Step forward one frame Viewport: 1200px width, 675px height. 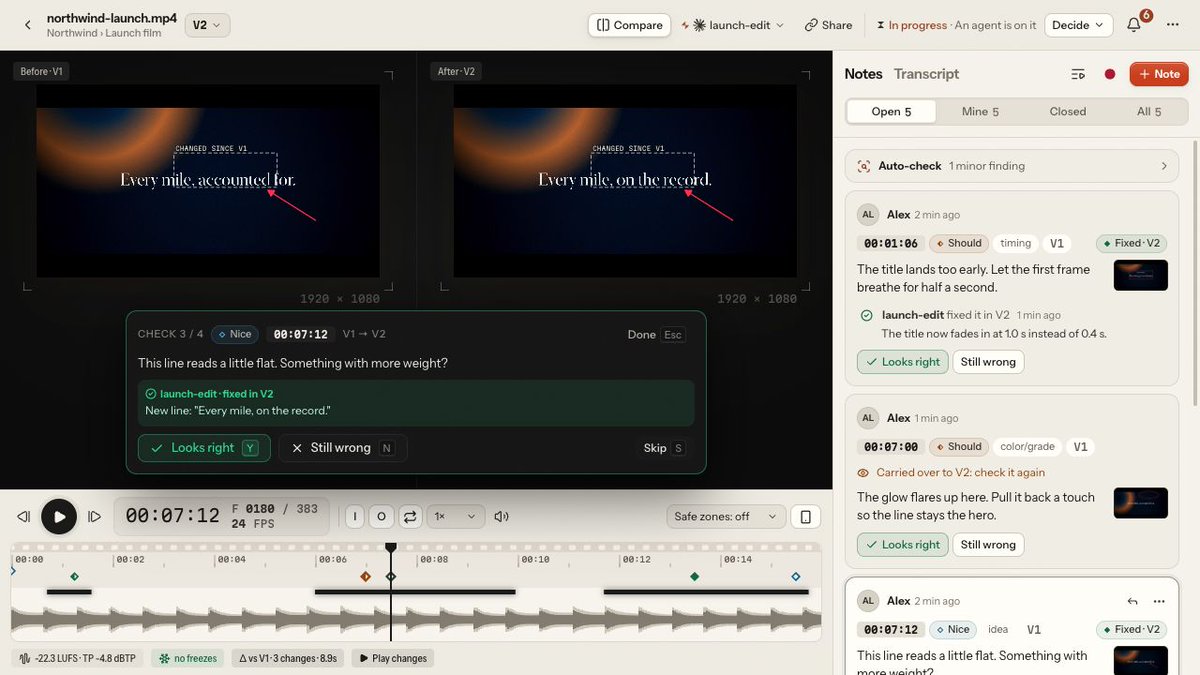coord(95,517)
